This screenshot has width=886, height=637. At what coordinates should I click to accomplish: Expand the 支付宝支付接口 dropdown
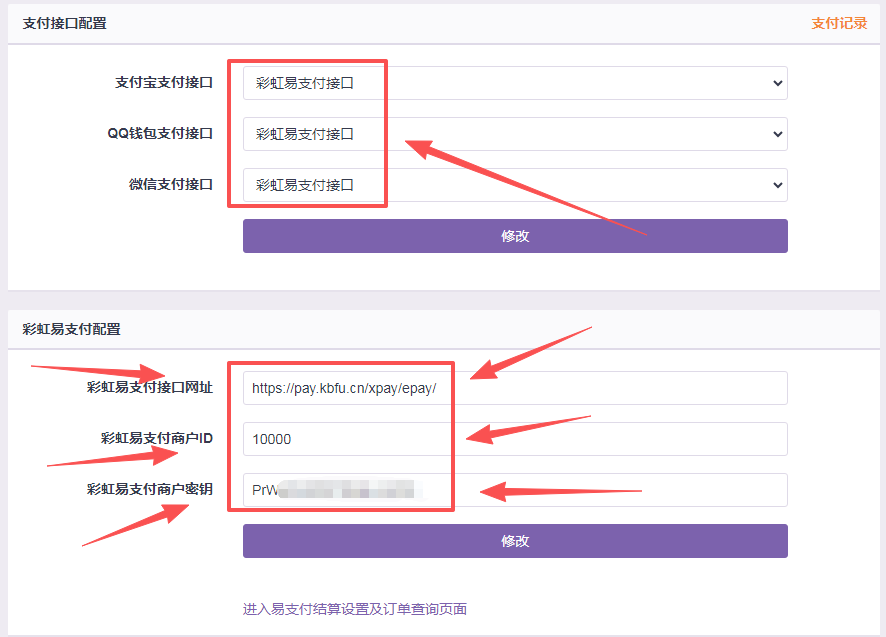(514, 83)
